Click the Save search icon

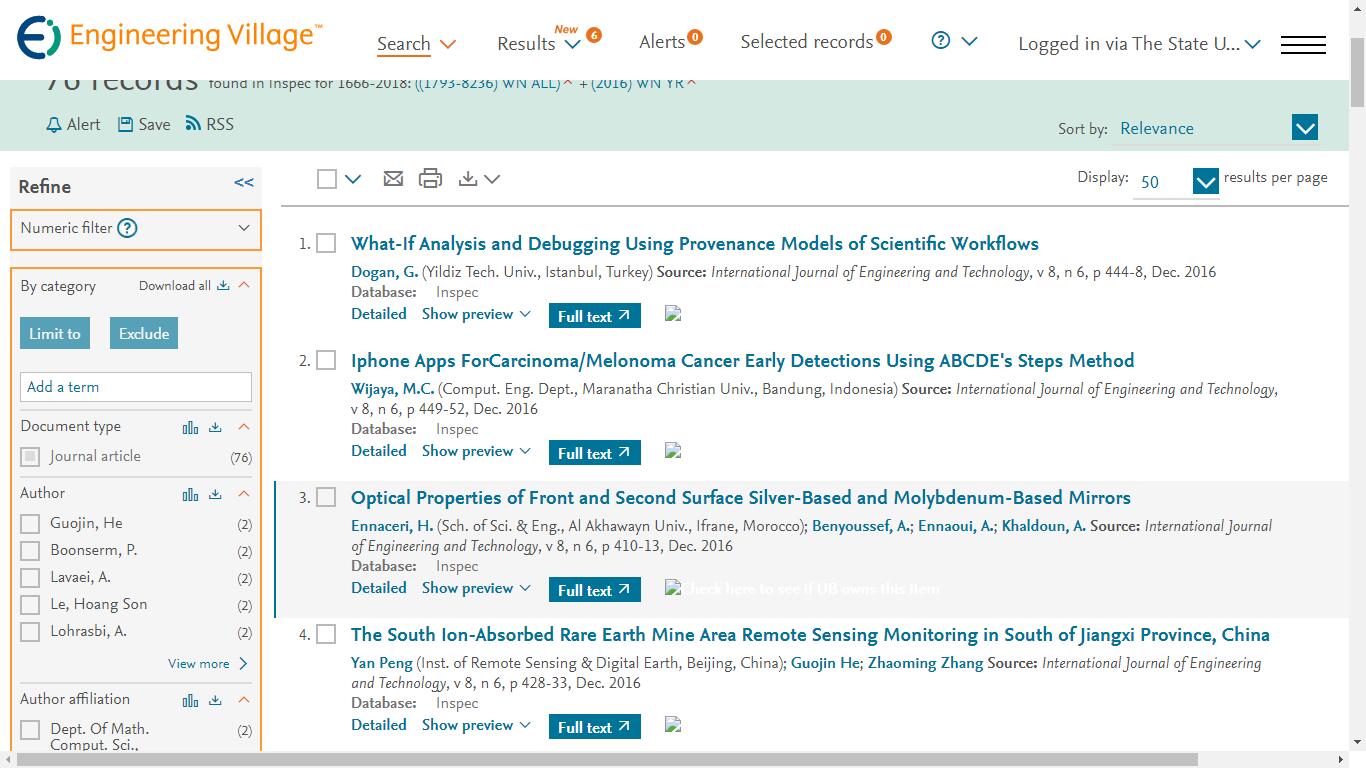coord(143,123)
